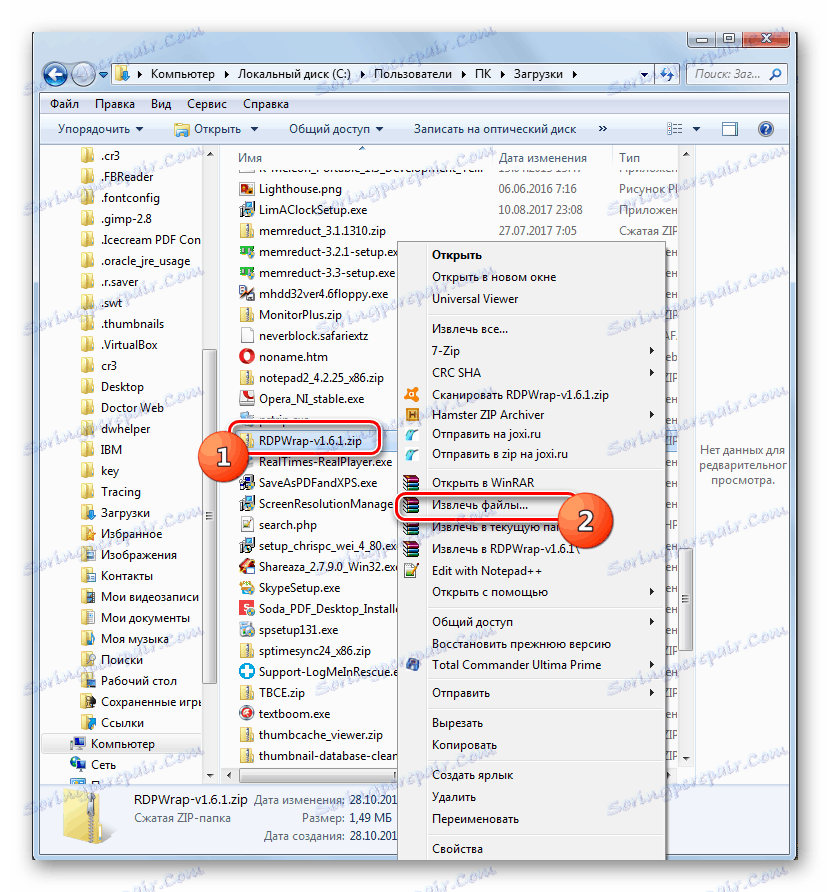This screenshot has width=830, height=892.
Task: Click the Back navigation arrow
Action: click(56, 75)
